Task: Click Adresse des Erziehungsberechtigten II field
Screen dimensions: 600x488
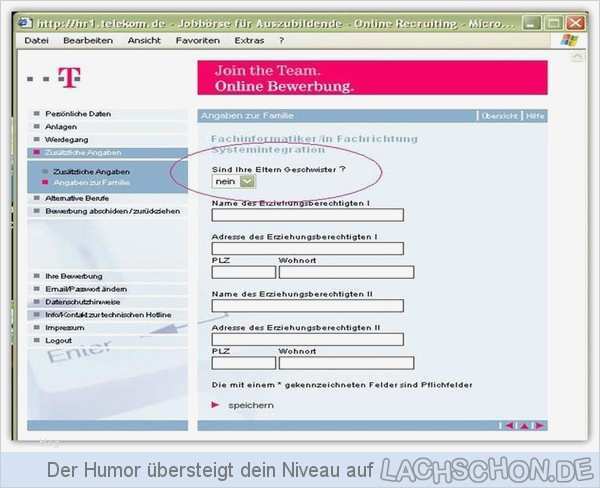Action: tap(308, 339)
